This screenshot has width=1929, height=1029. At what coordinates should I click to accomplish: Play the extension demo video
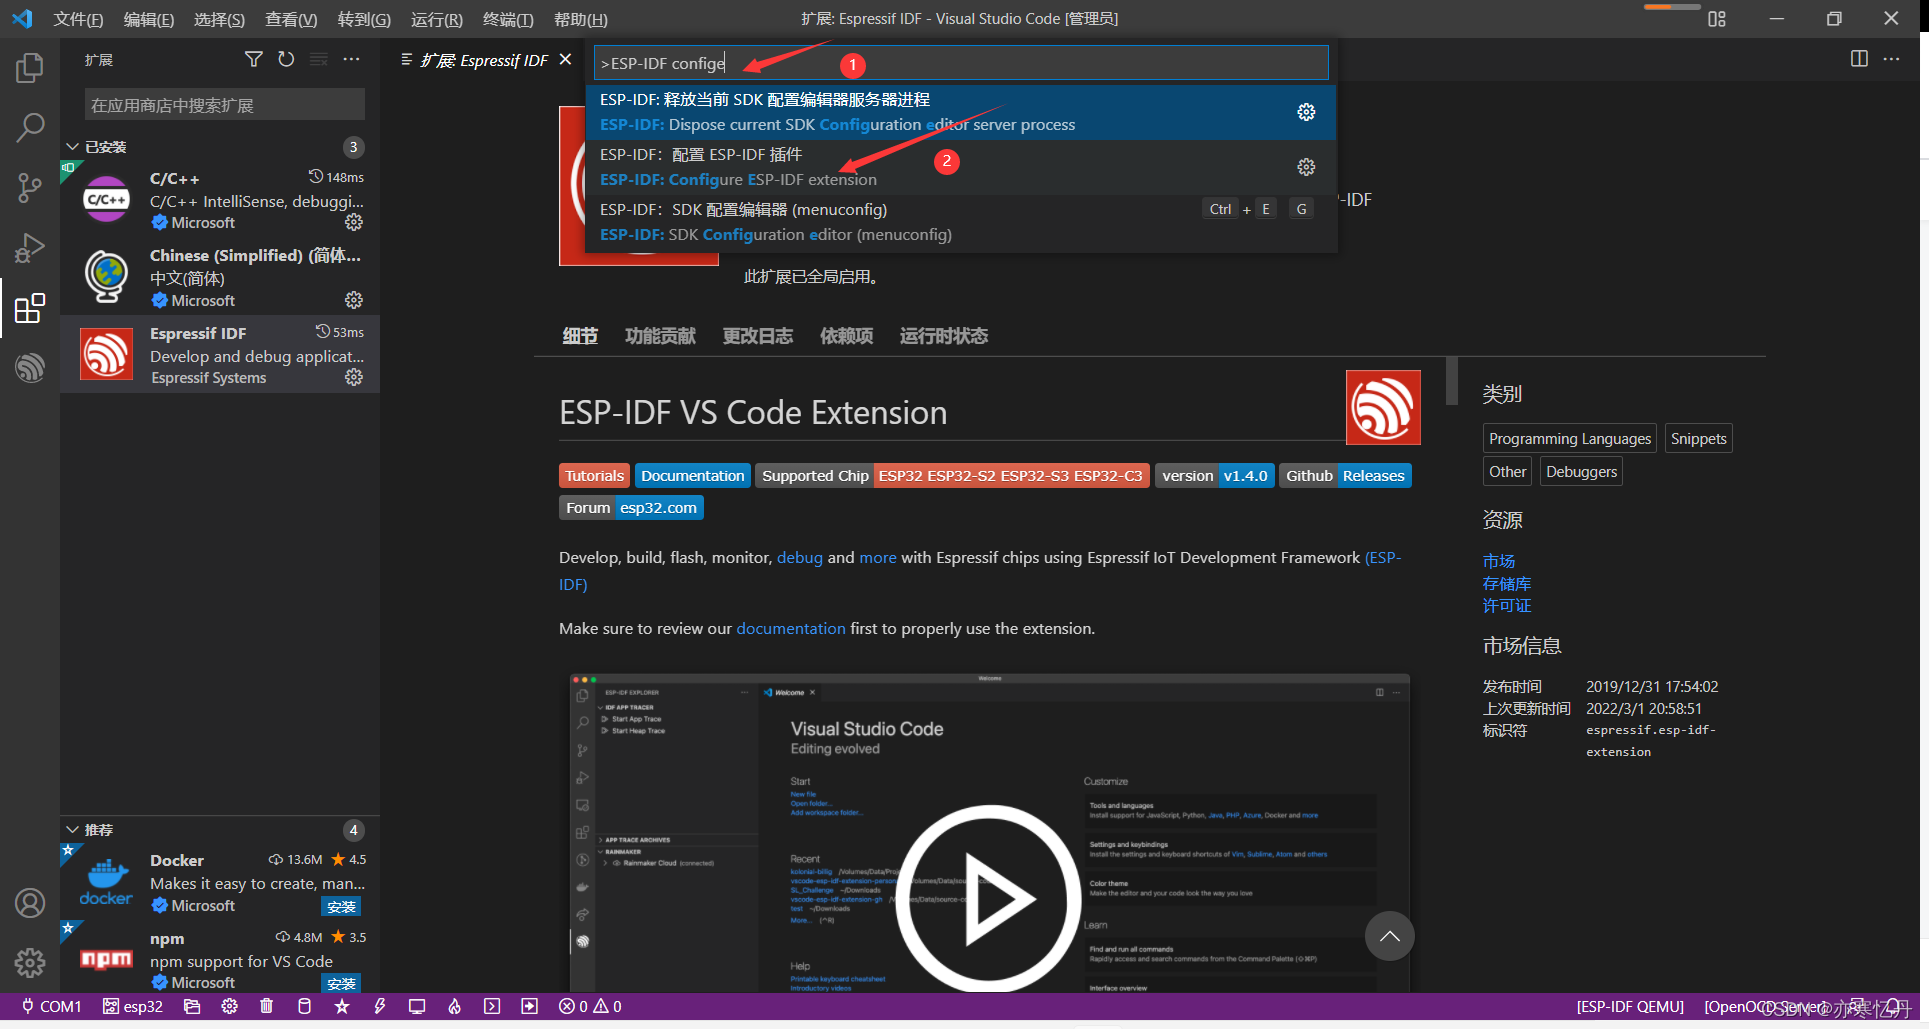pyautogui.click(x=989, y=900)
